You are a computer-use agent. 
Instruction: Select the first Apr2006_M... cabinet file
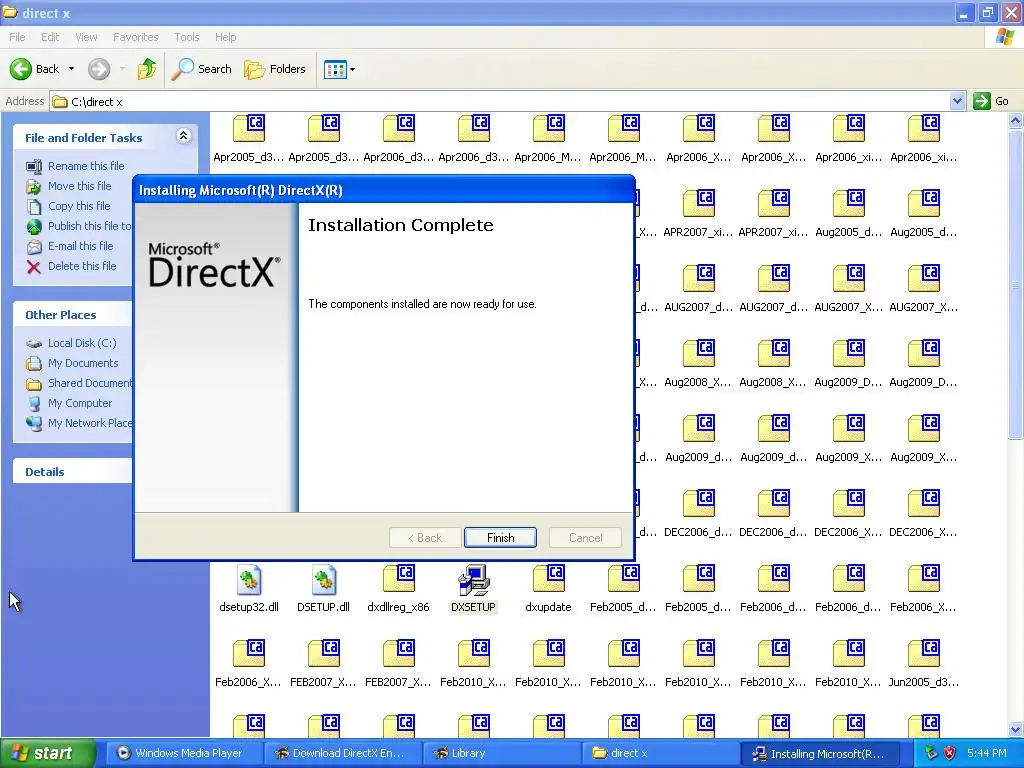click(549, 128)
